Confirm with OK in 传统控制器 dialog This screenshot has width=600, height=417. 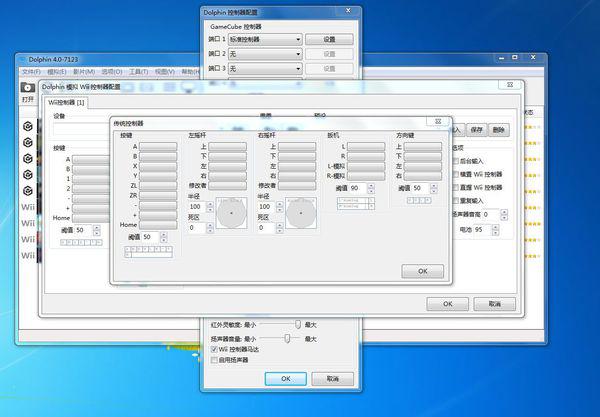422,271
